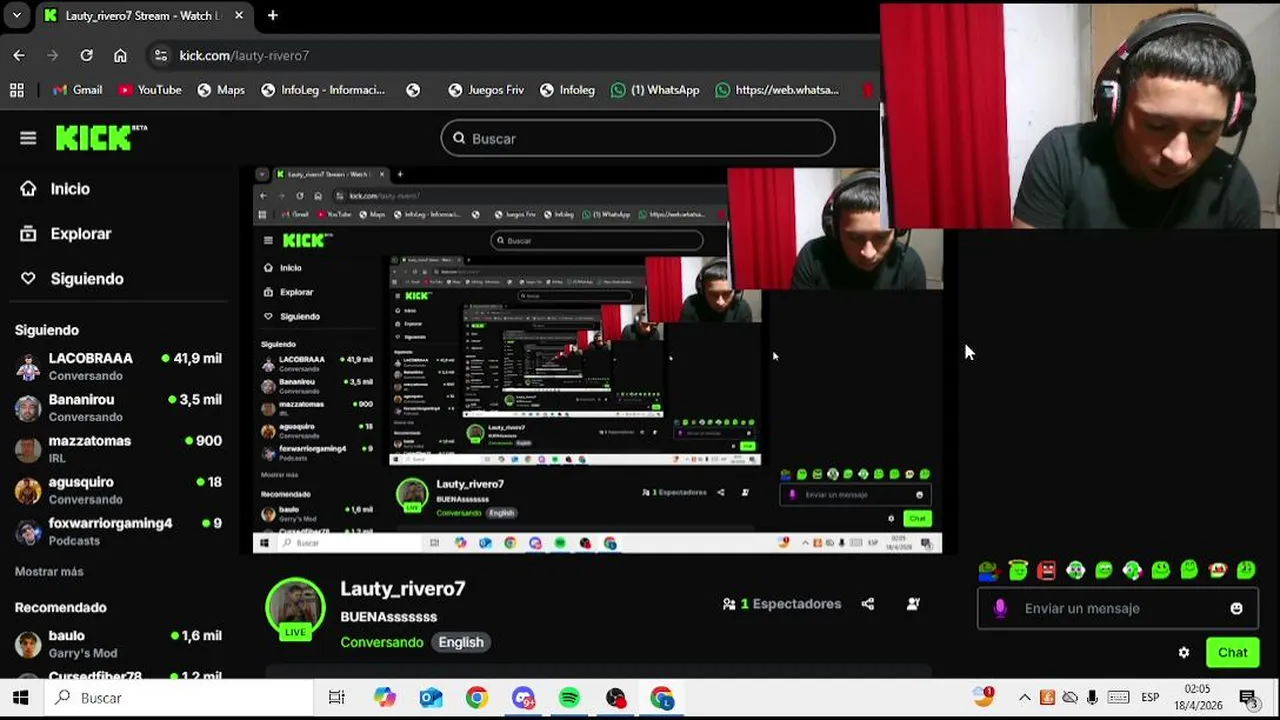The height and width of the screenshot is (720, 1280).
Task: Open Windows Start menu
Action: tap(21, 698)
